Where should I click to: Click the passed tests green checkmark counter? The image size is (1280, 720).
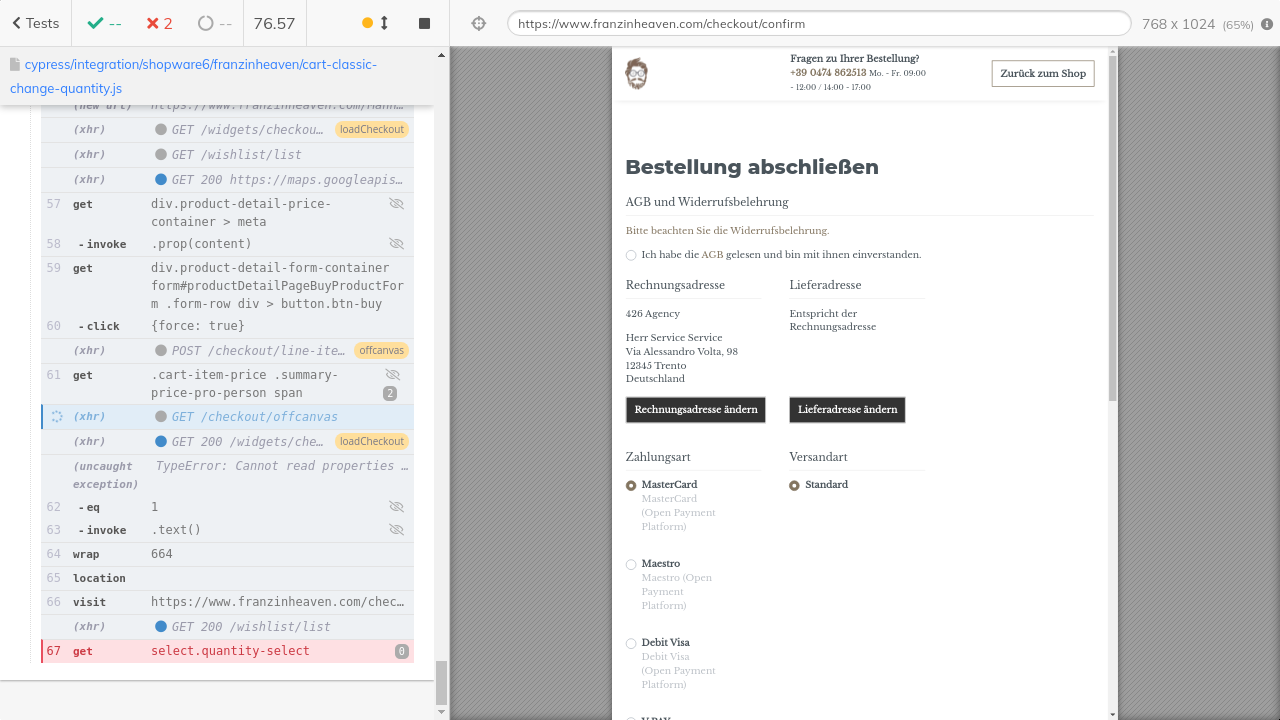point(104,23)
